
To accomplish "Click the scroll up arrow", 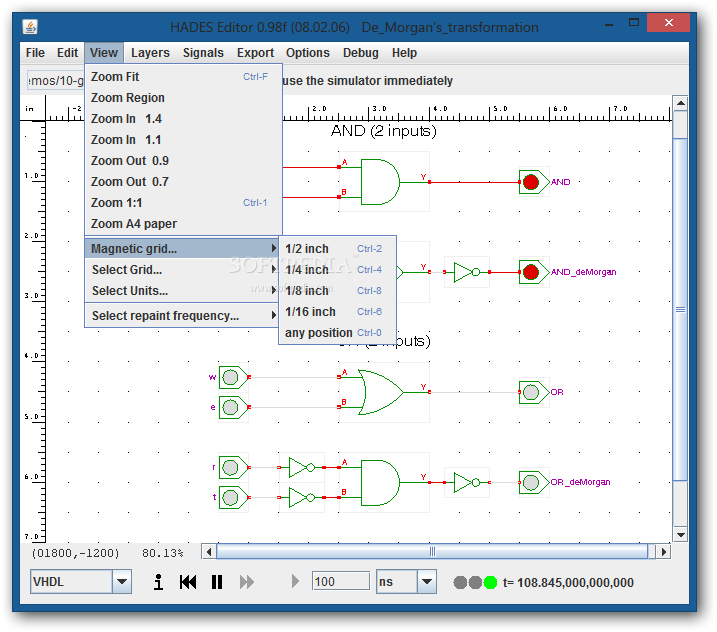I will [680, 103].
